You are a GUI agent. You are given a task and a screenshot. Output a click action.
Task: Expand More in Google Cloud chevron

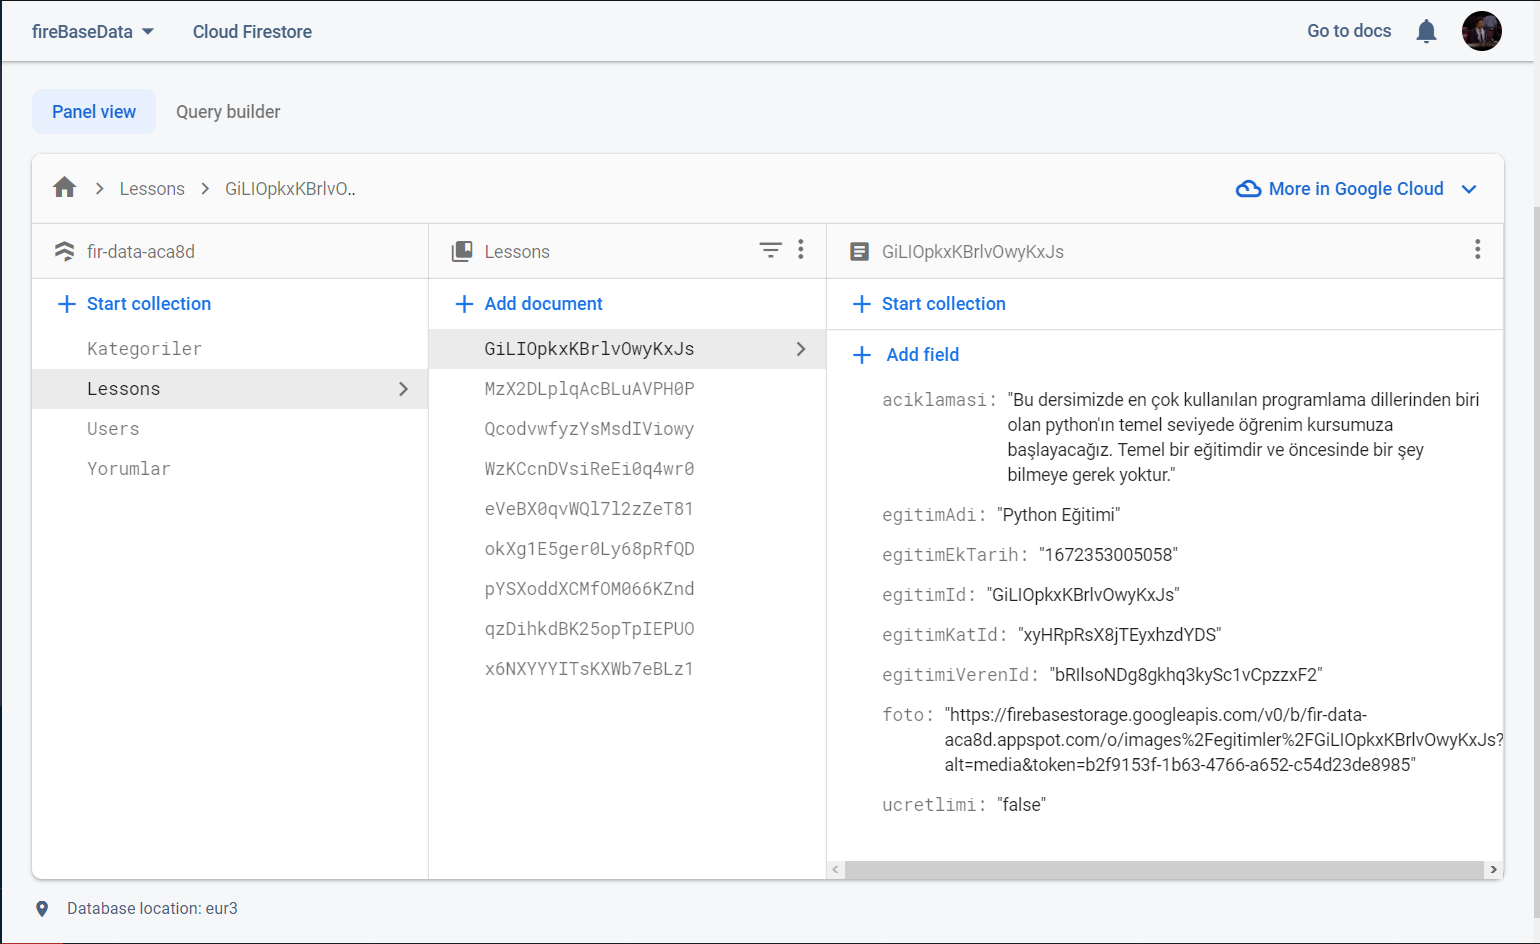1469,189
